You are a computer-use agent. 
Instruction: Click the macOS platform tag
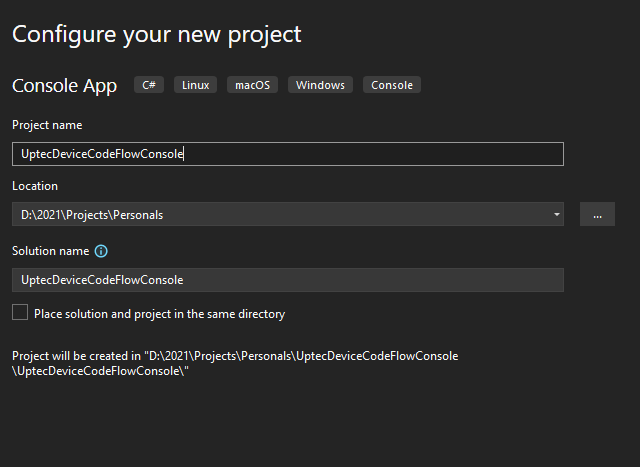click(x=253, y=85)
